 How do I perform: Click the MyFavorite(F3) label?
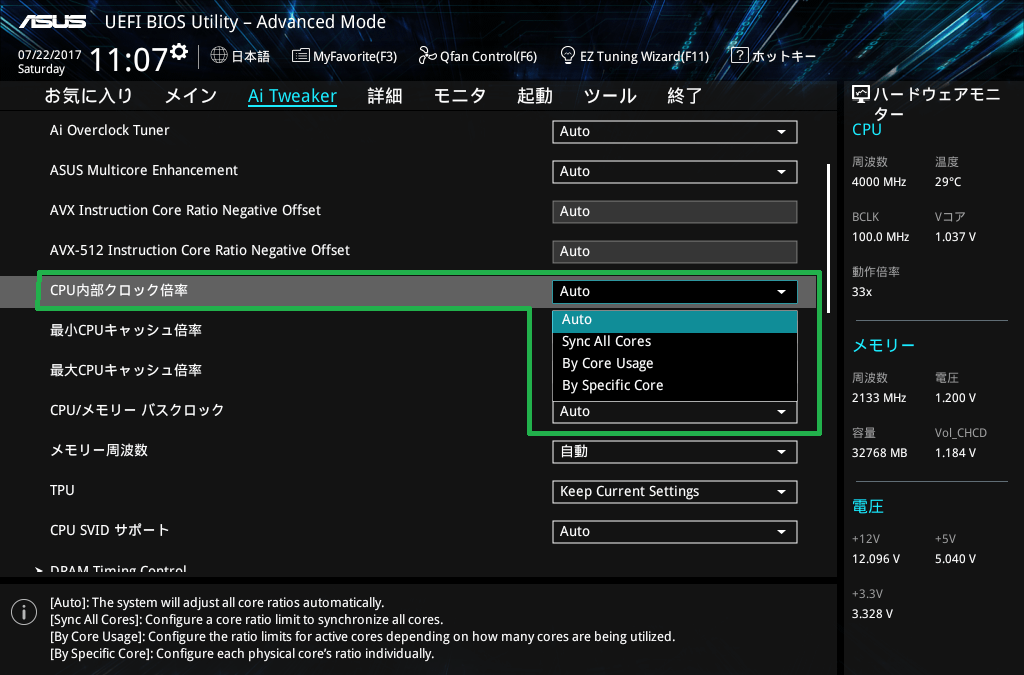pos(355,56)
